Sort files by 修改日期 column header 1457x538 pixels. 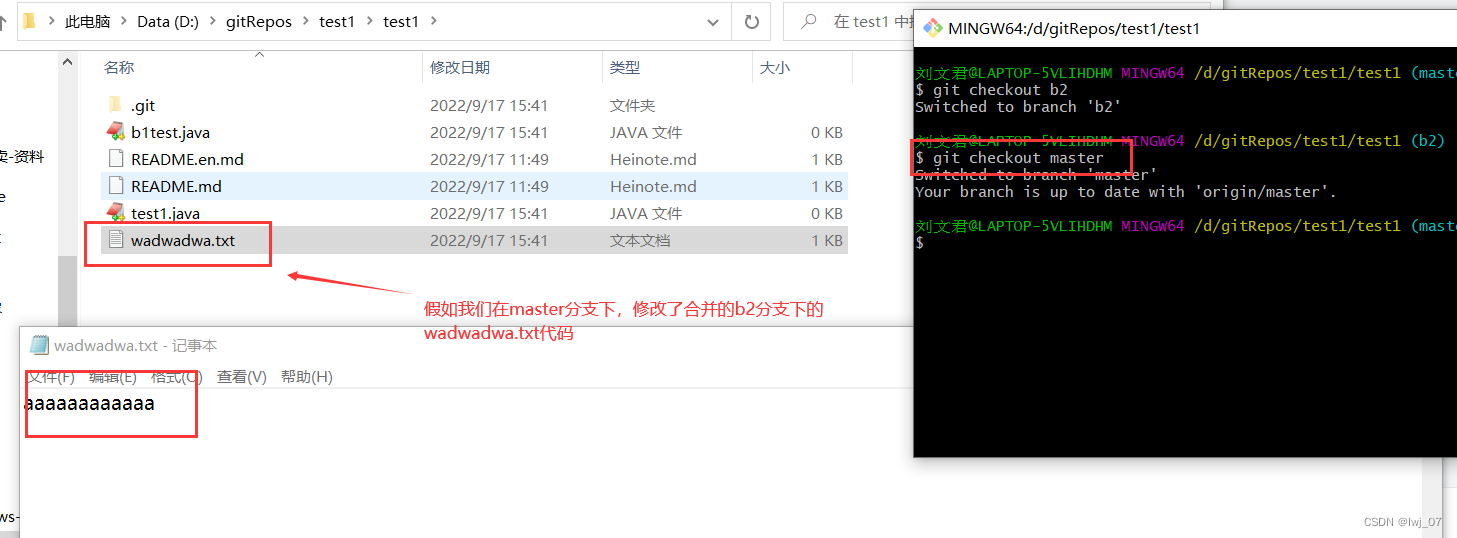pyautogui.click(x=460, y=67)
